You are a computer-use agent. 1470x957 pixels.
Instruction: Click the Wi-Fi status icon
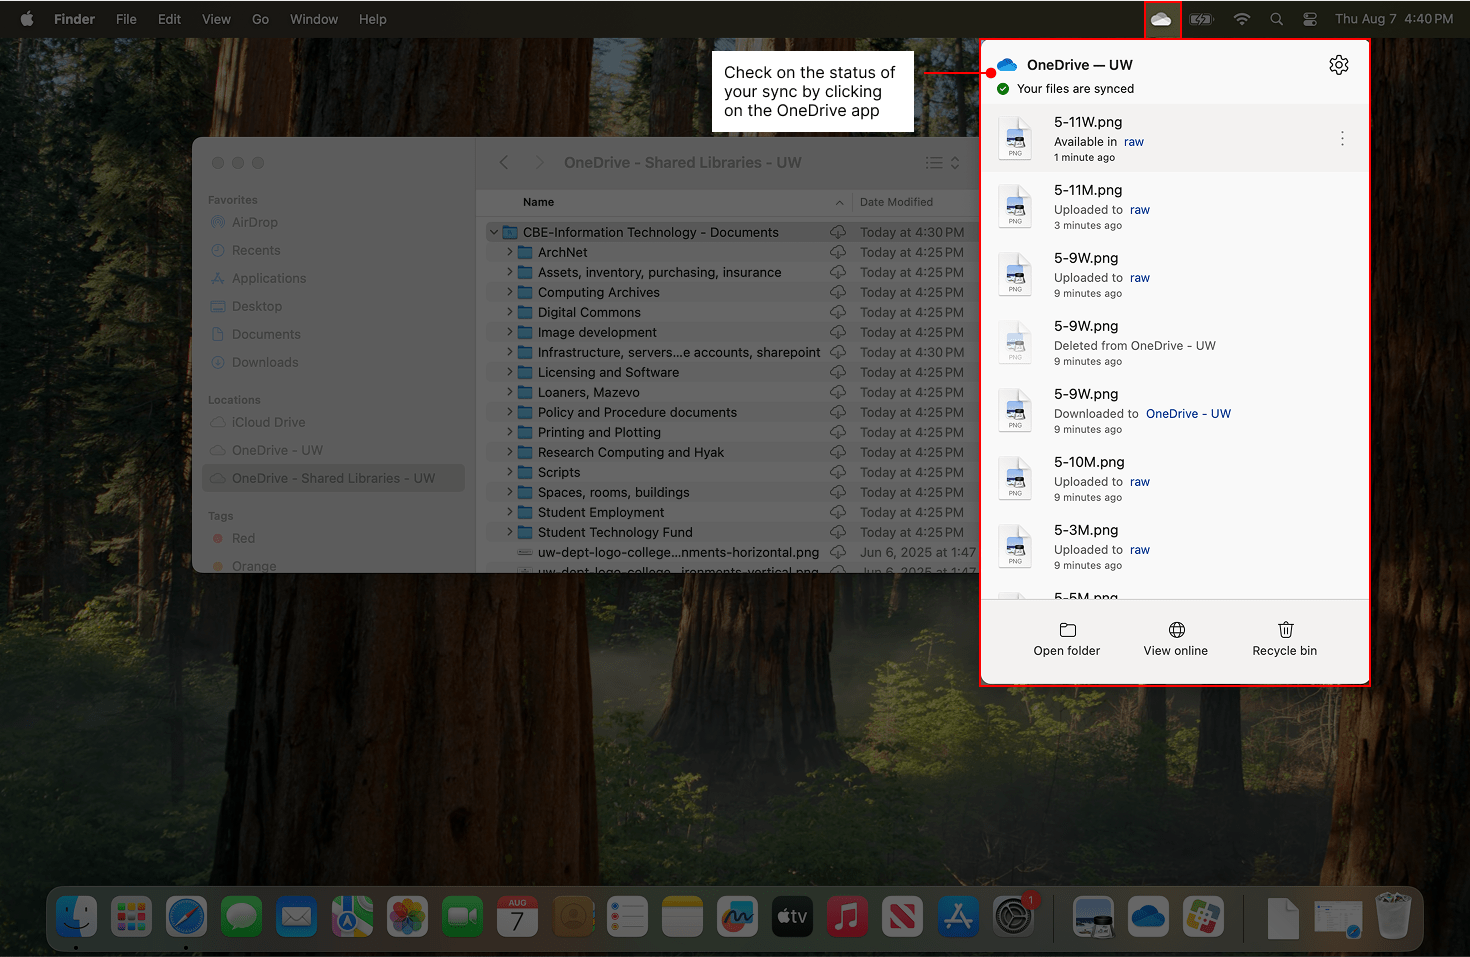point(1241,18)
